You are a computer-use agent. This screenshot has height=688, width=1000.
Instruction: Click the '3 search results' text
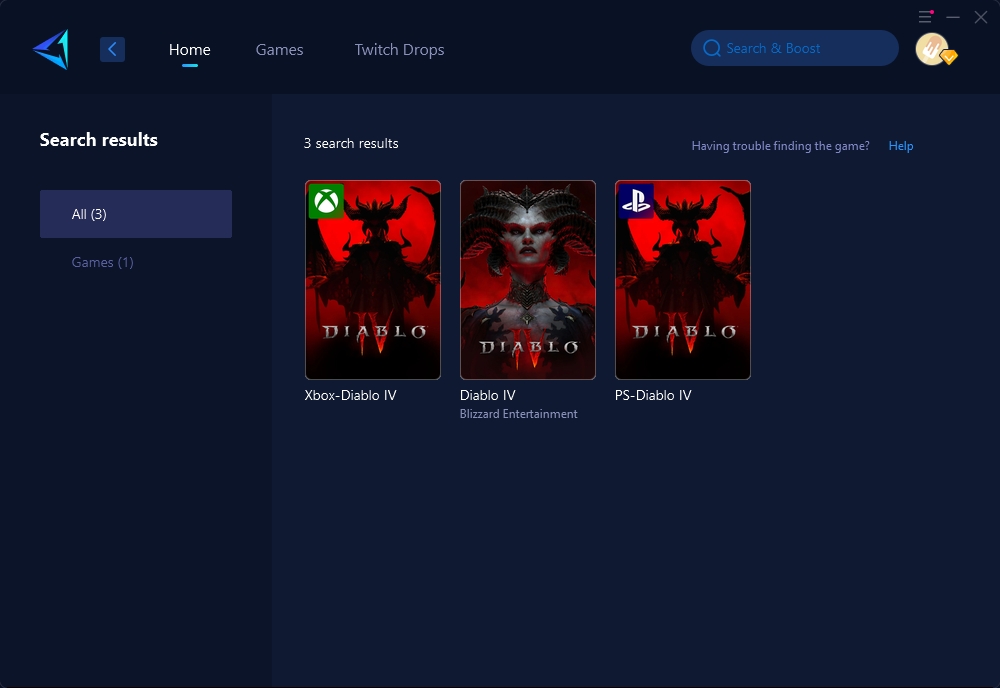coord(351,143)
